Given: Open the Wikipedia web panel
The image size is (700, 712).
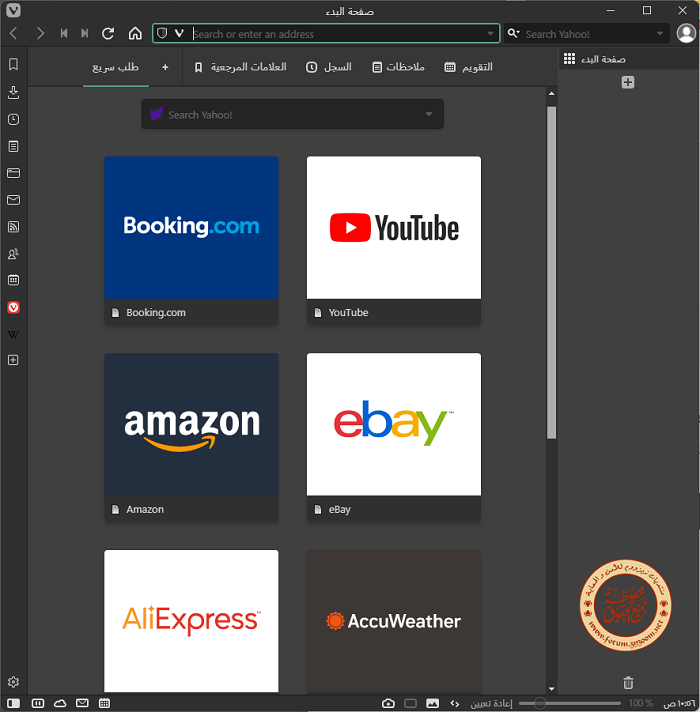Looking at the screenshot, I should 14,335.
